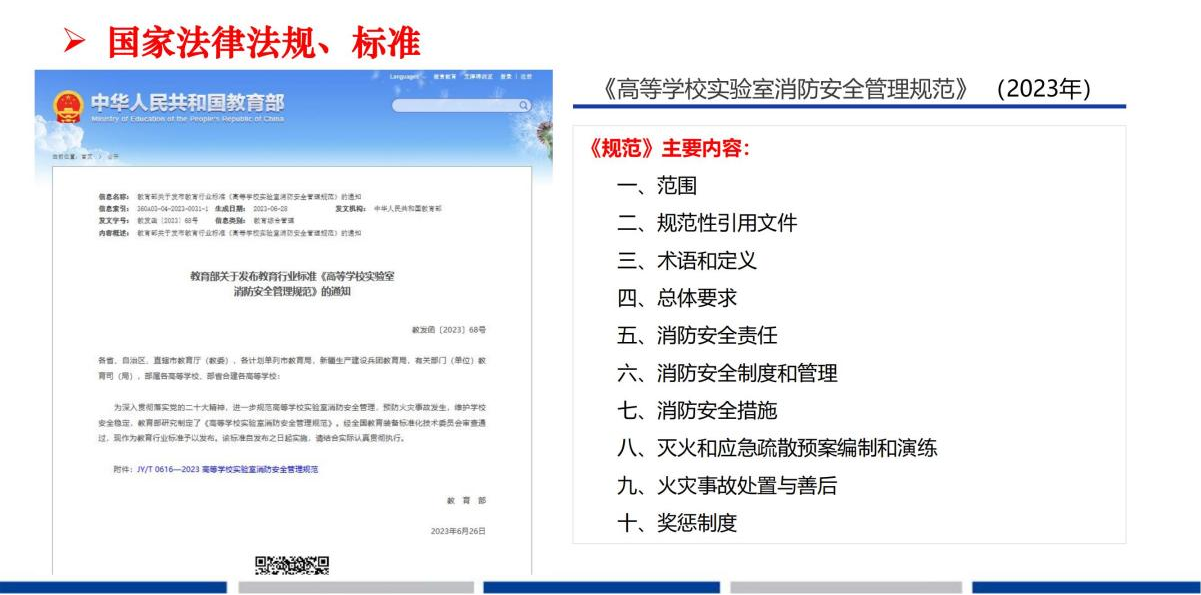1201x595 pixels.
Task: Open the 无障碍浏览 link in top bar
Action: tap(478, 77)
